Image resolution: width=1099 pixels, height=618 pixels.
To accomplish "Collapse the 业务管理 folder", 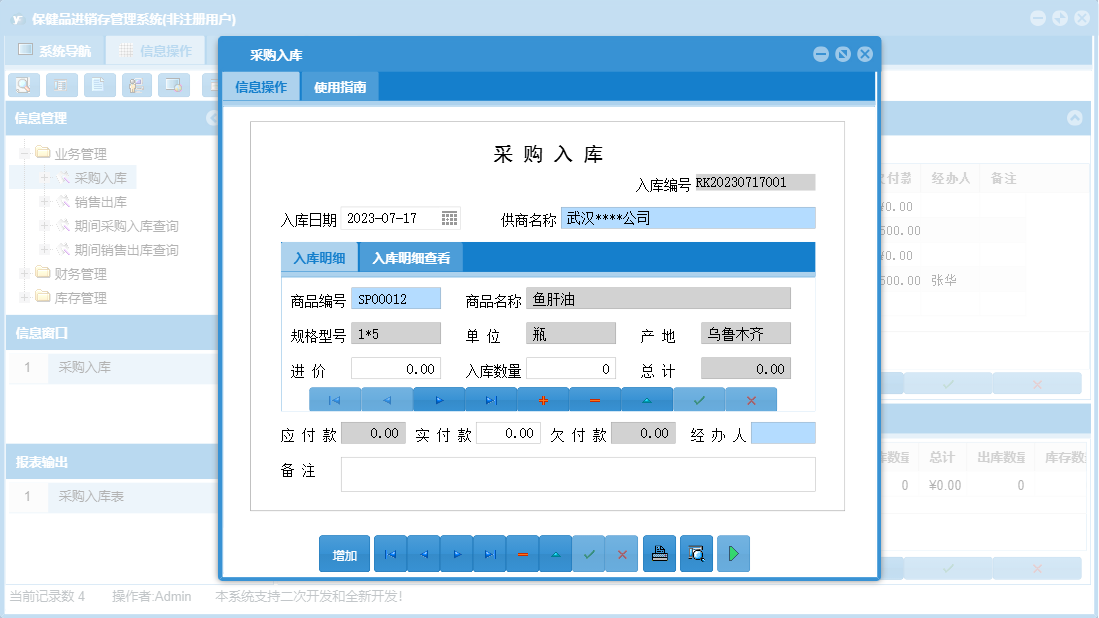I will click(22, 153).
